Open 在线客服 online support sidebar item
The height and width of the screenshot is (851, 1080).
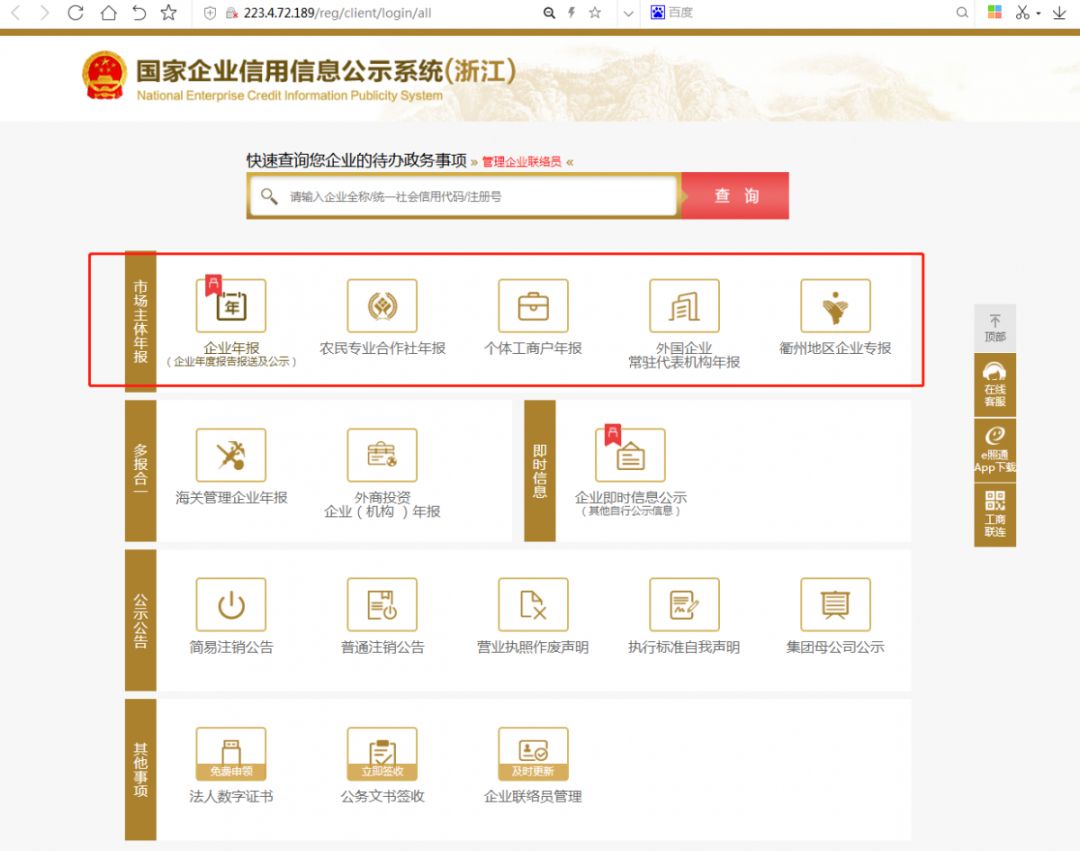tap(995, 384)
